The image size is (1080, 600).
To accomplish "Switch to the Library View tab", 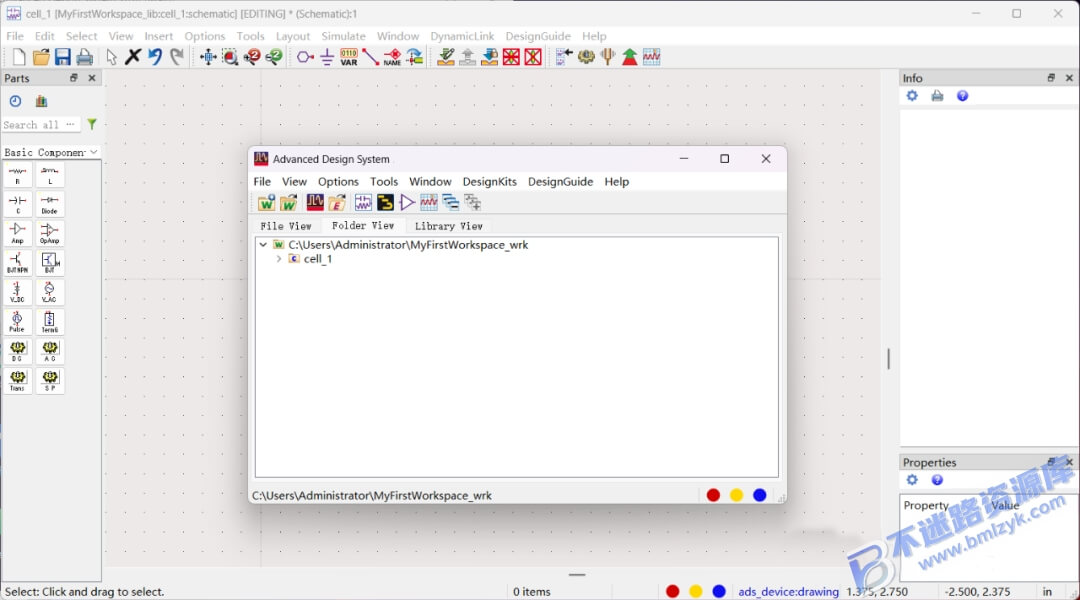I will [x=448, y=226].
